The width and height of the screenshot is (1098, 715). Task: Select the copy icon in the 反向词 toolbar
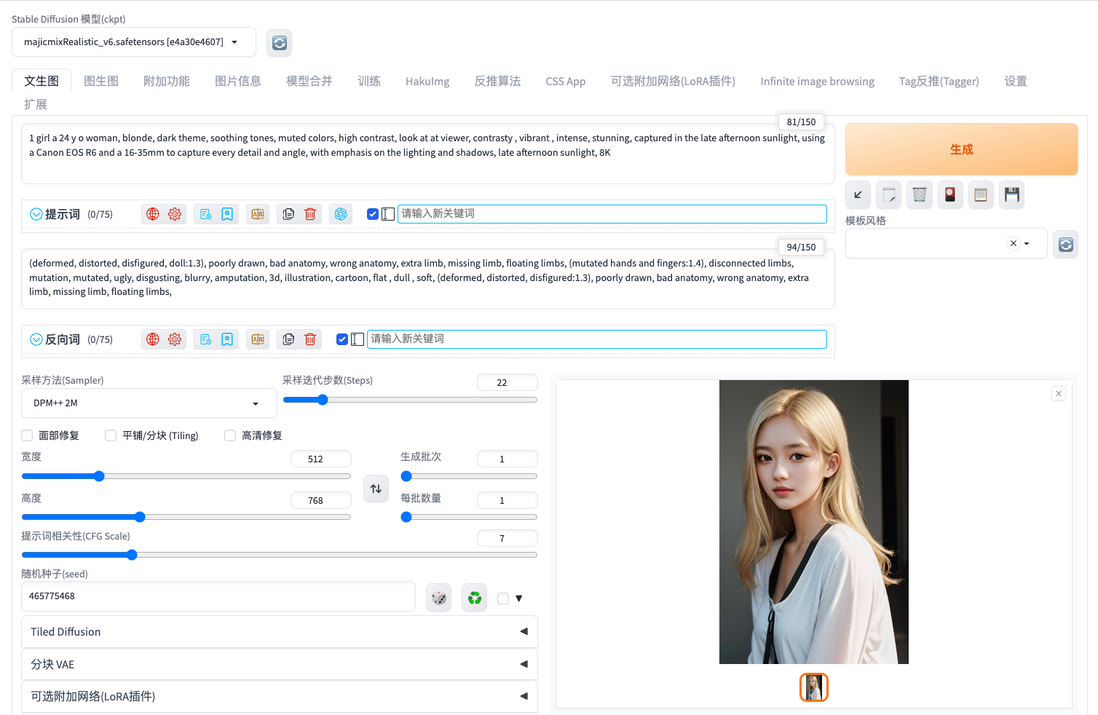point(288,339)
